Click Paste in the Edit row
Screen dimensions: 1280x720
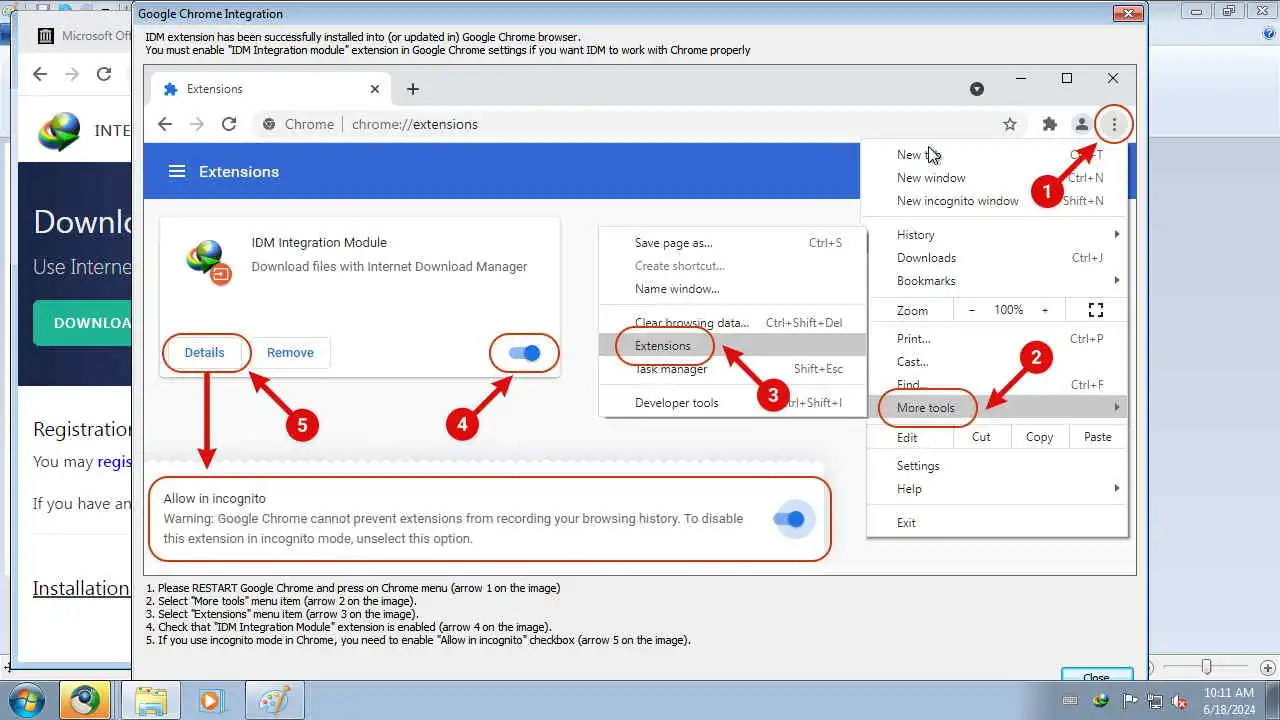pos(1097,436)
